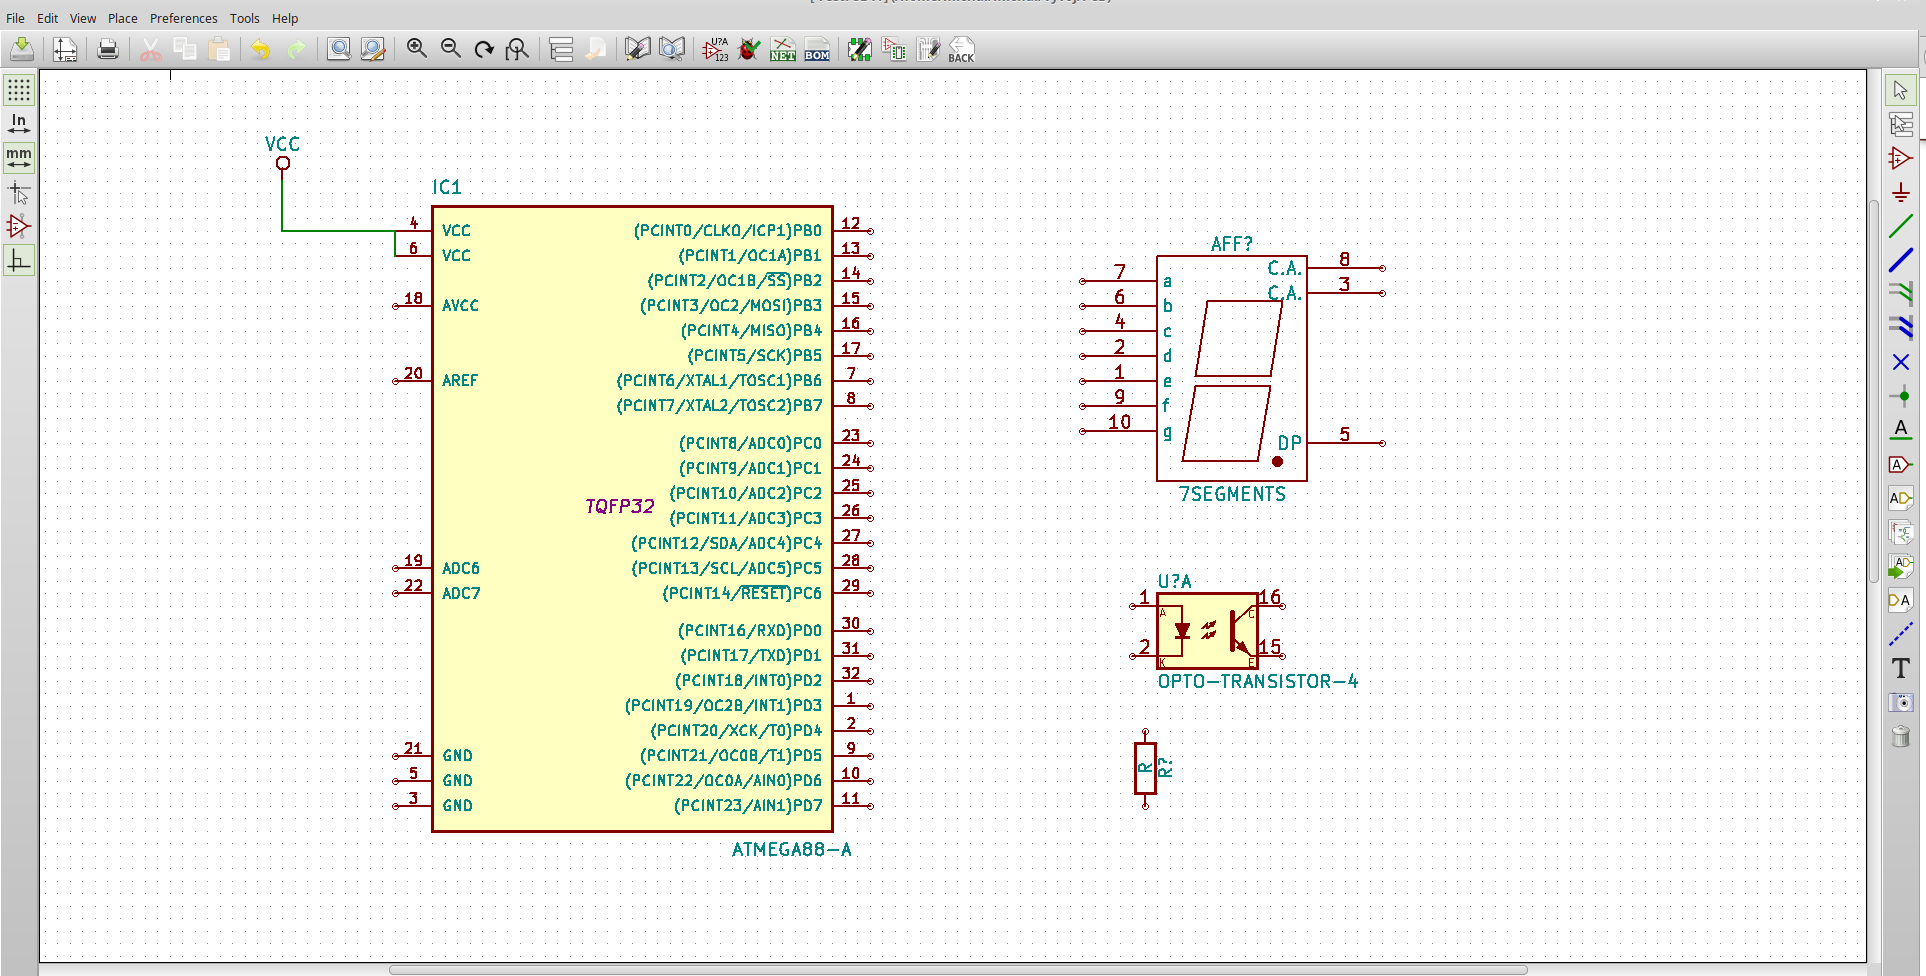Select the Place Wire tool
This screenshot has height=976, width=1926.
click(1900, 227)
